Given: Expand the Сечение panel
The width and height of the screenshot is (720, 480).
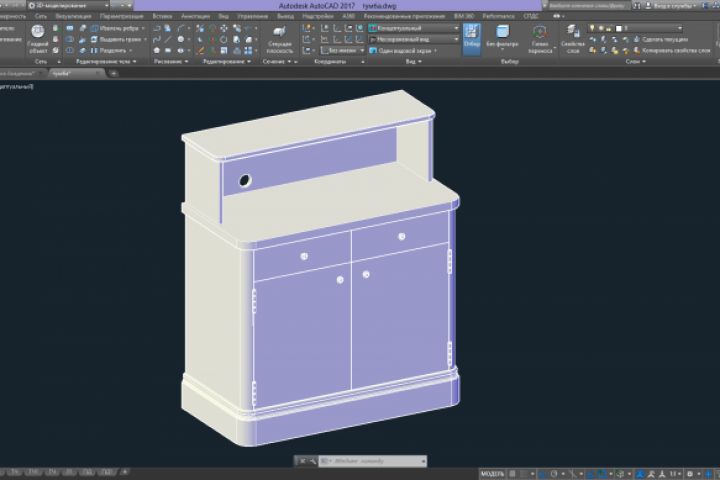Looking at the screenshot, I should [277, 61].
